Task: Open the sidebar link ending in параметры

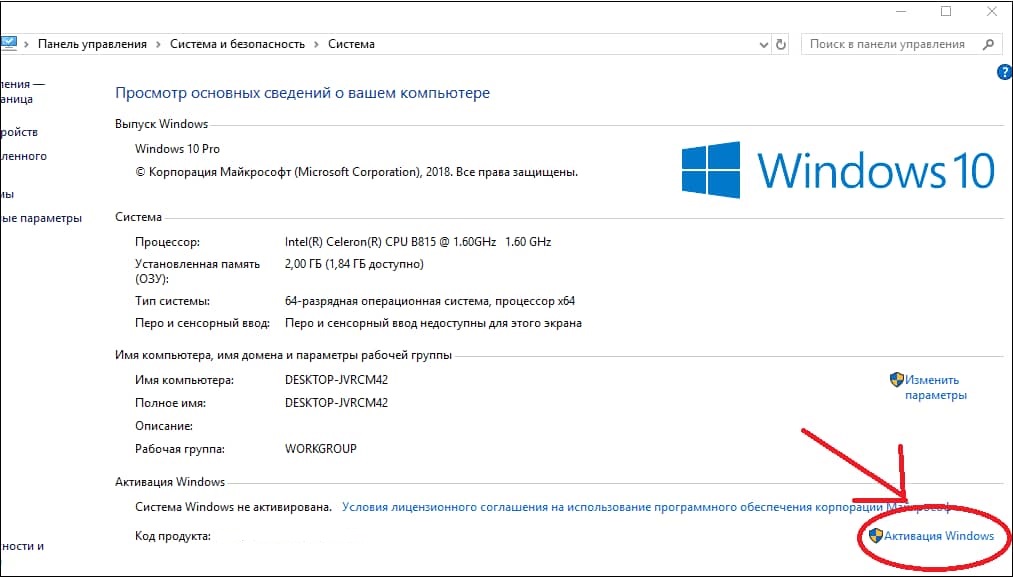Action: click(x=41, y=218)
